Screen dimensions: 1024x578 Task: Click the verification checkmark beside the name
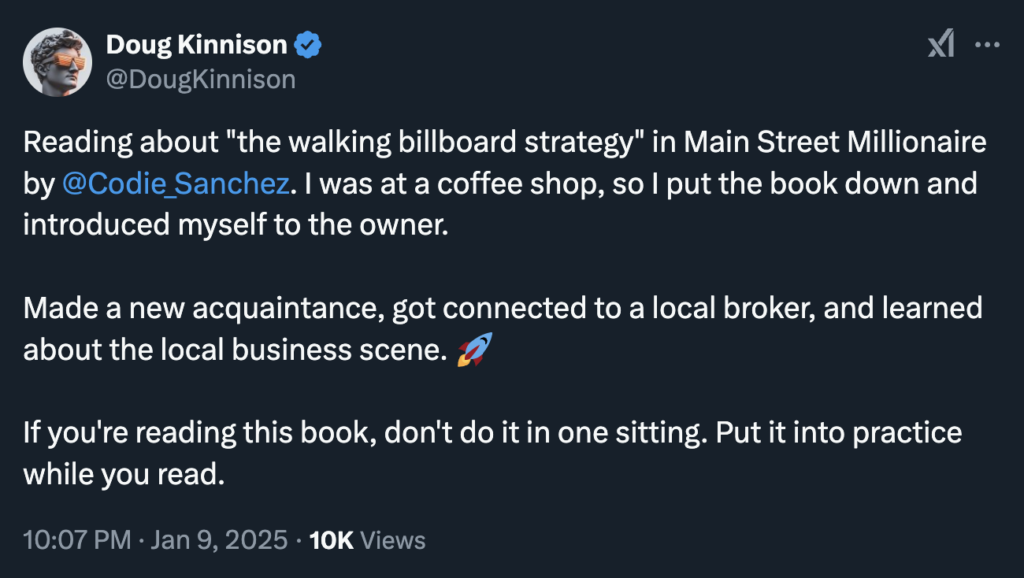pyautogui.click(x=308, y=43)
